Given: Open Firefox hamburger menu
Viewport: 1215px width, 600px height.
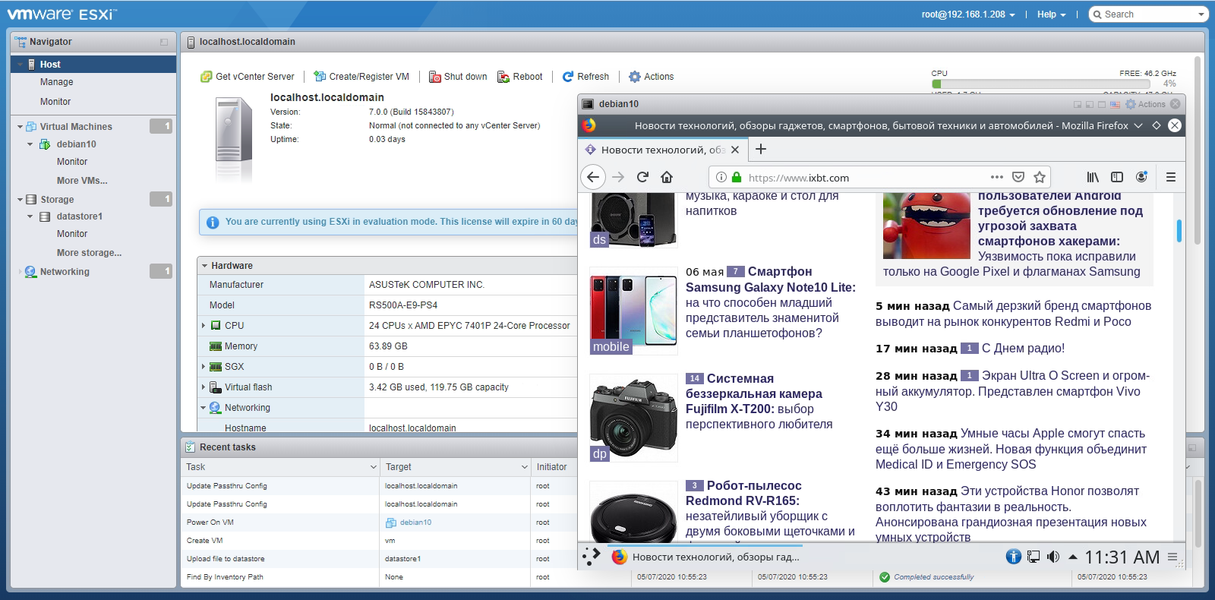Looking at the screenshot, I should 1171,177.
